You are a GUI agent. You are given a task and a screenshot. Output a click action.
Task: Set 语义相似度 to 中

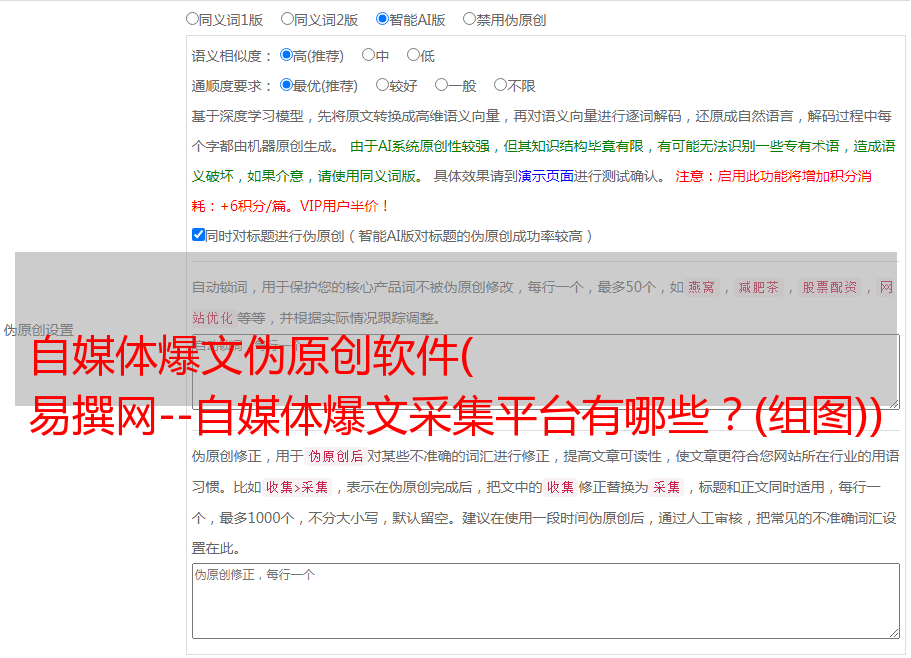(x=369, y=55)
